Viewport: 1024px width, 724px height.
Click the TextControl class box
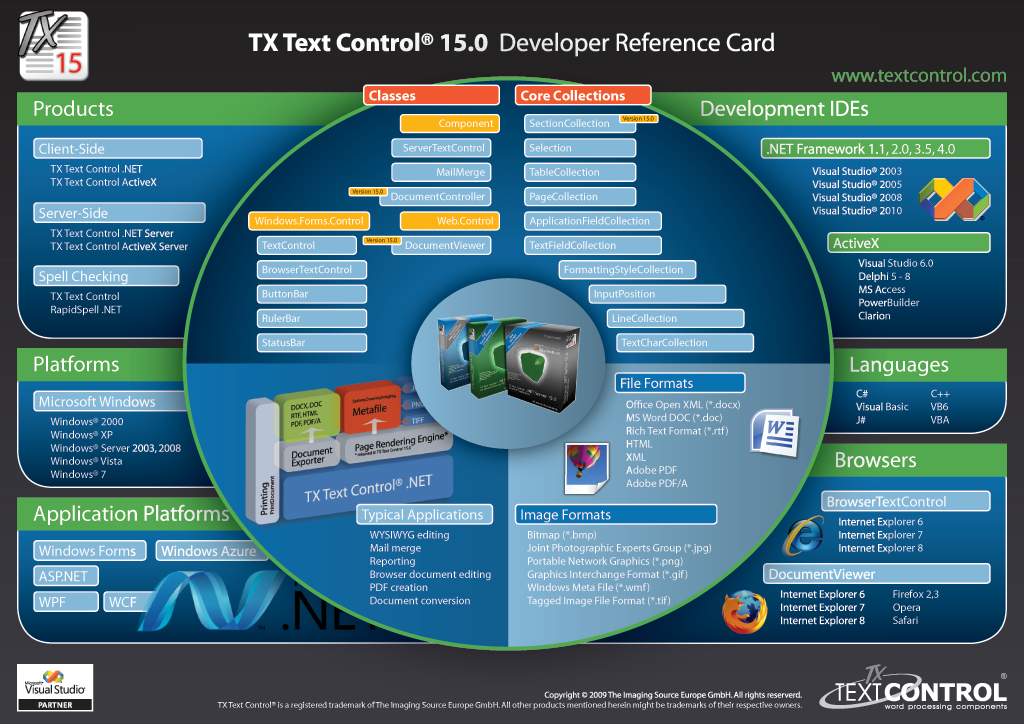306,245
